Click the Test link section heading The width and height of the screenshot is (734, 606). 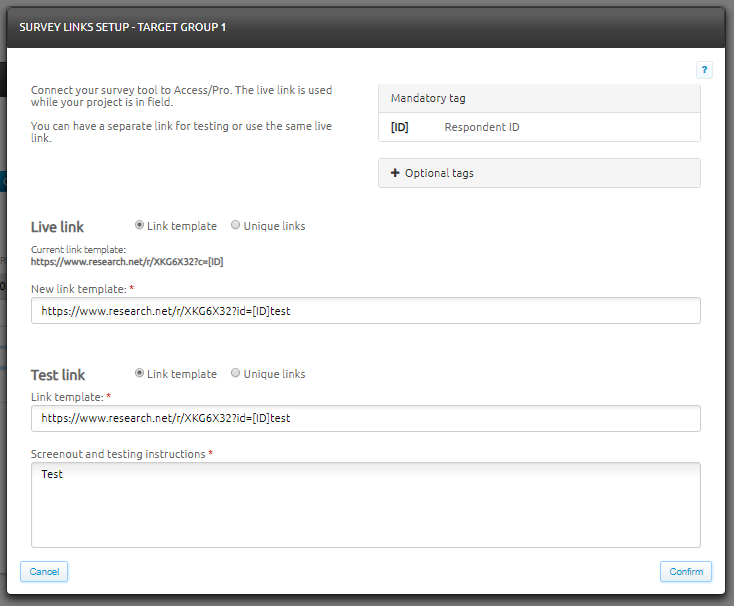click(x=58, y=375)
